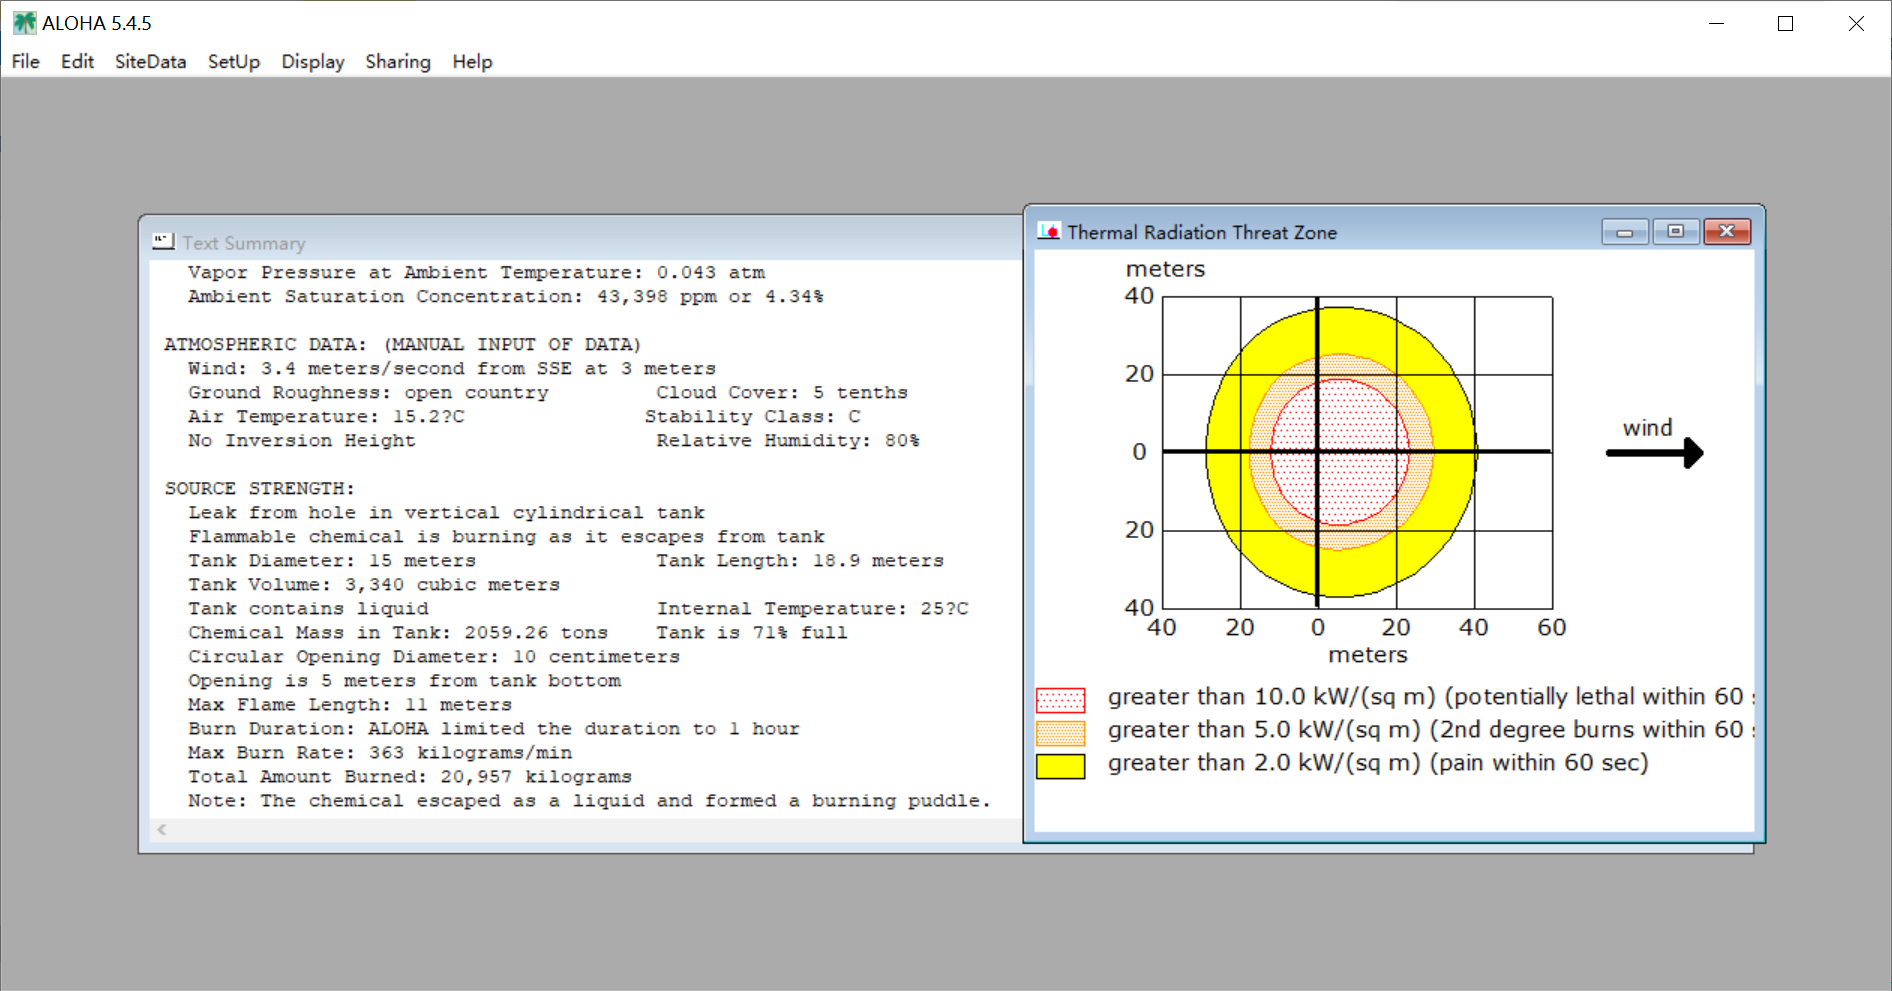Close the Thermal Radiation Threat Zone window

(x=1727, y=232)
